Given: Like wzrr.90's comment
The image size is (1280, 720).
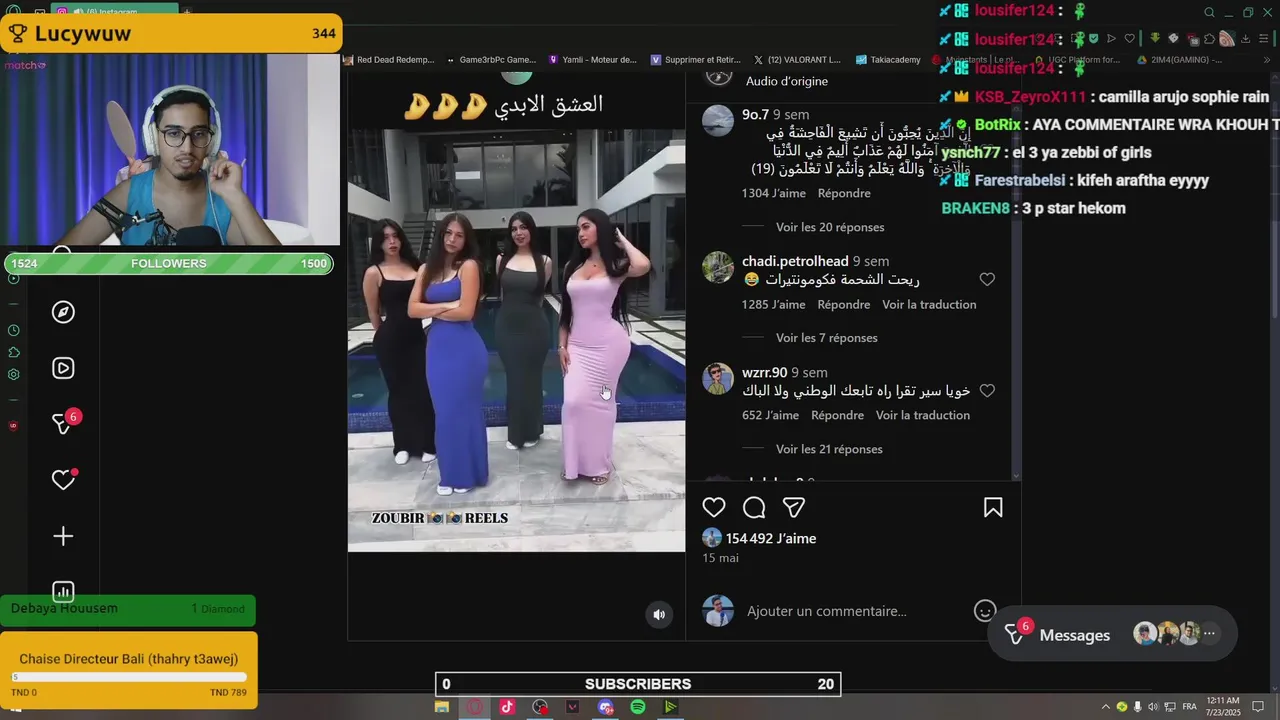Looking at the screenshot, I should (987, 391).
